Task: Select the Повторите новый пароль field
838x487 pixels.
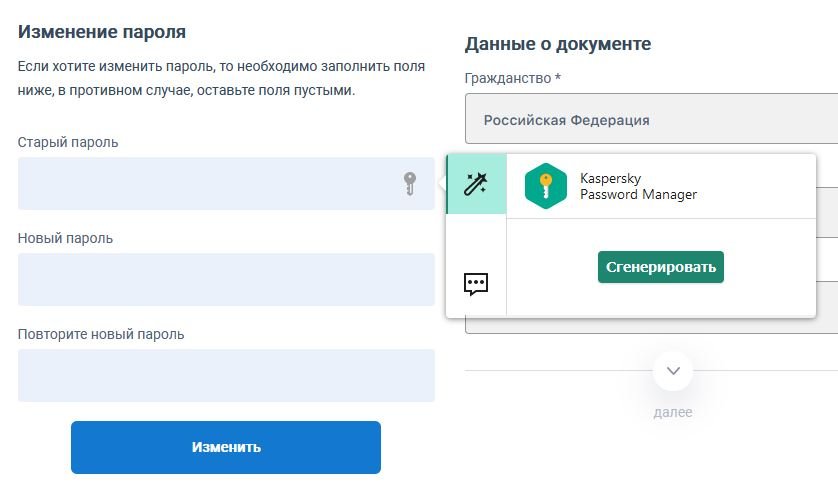Action: click(226, 375)
